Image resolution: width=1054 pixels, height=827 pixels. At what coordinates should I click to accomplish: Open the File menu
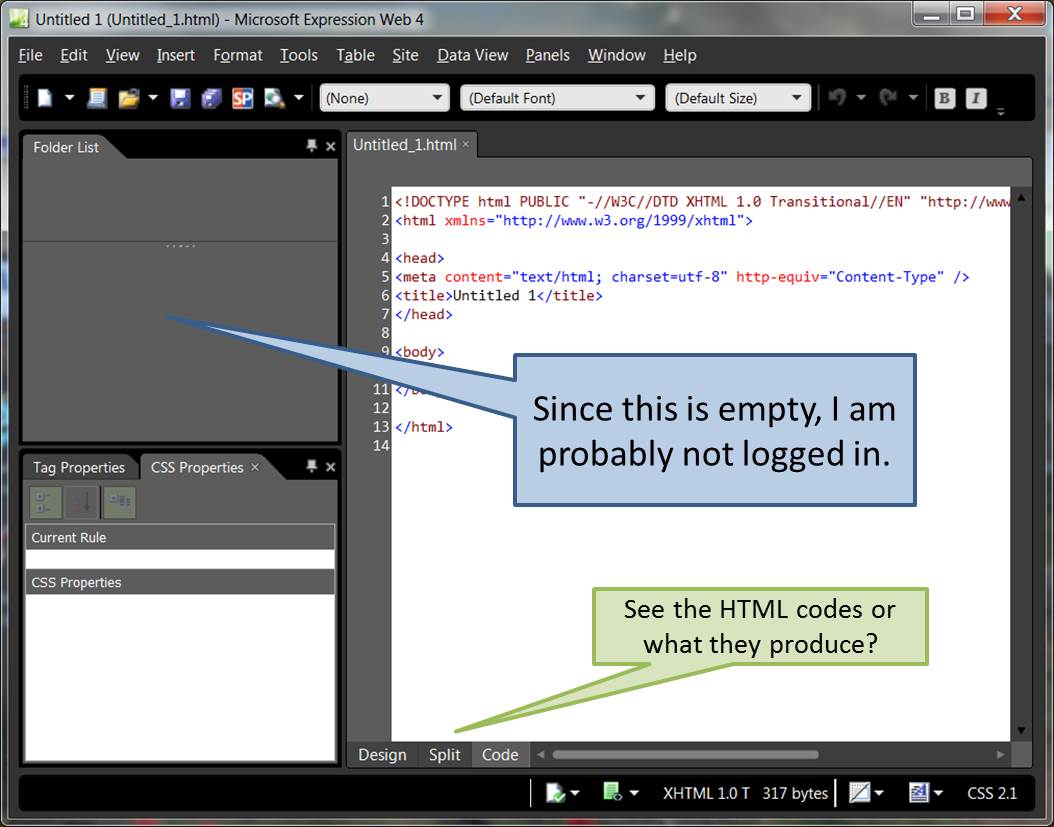click(30, 55)
